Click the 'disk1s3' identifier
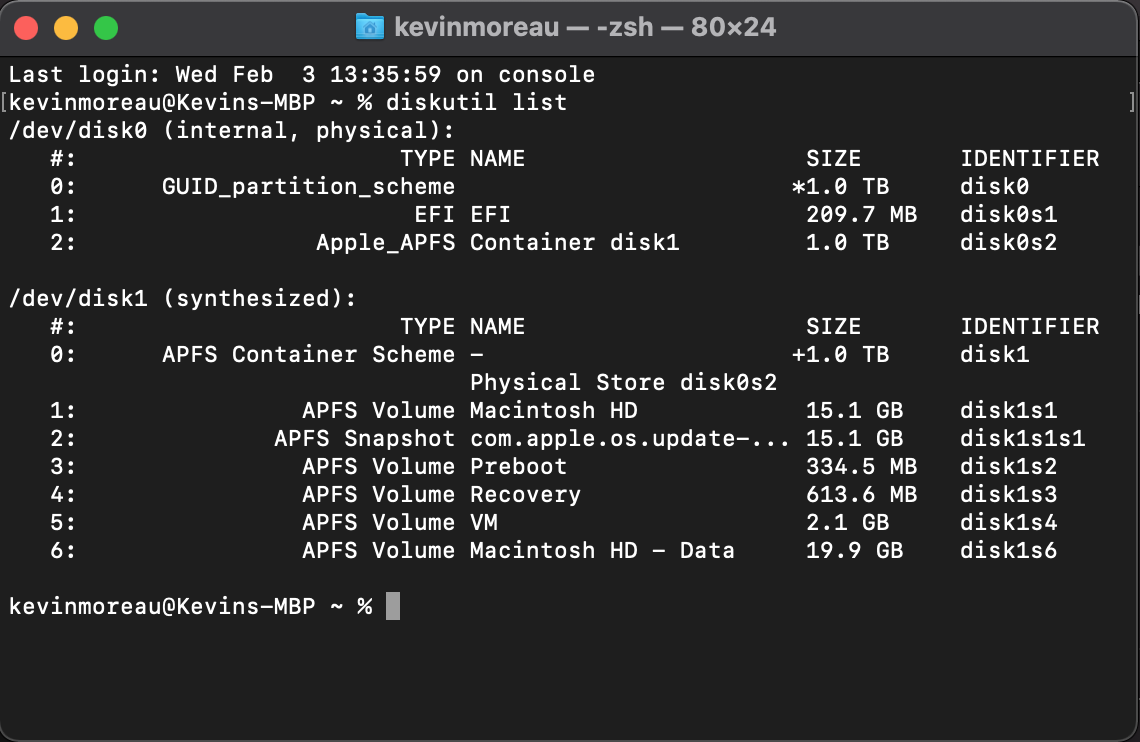The width and height of the screenshot is (1140, 742). pyautogui.click(x=1008, y=495)
